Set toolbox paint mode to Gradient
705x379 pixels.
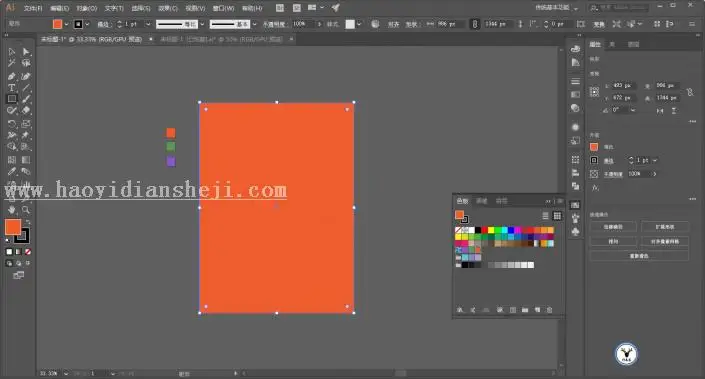click(18, 252)
